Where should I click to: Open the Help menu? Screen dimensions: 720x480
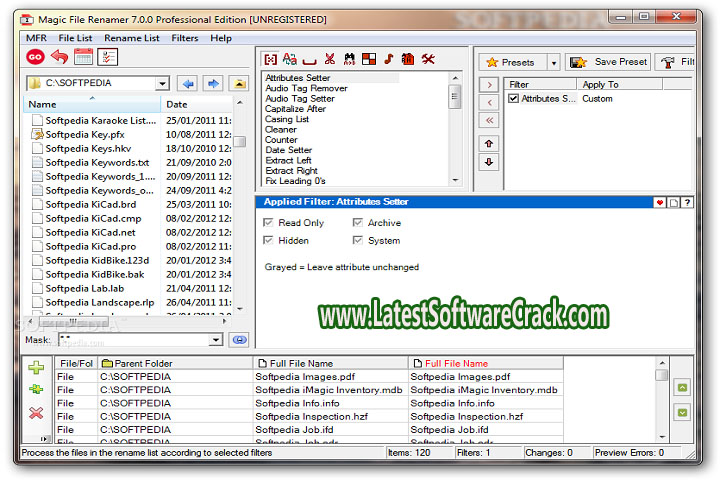coord(221,38)
